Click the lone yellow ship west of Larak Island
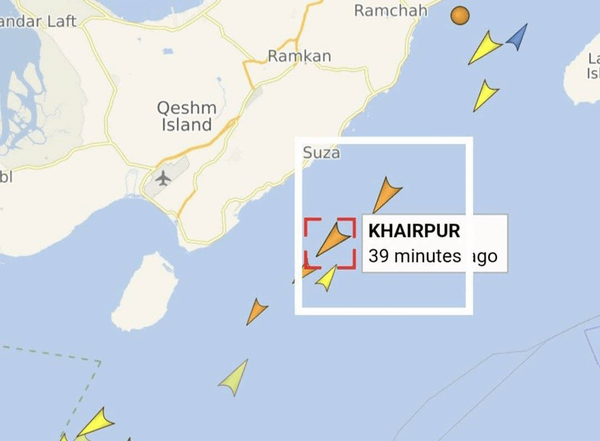 pyautogui.click(x=485, y=95)
